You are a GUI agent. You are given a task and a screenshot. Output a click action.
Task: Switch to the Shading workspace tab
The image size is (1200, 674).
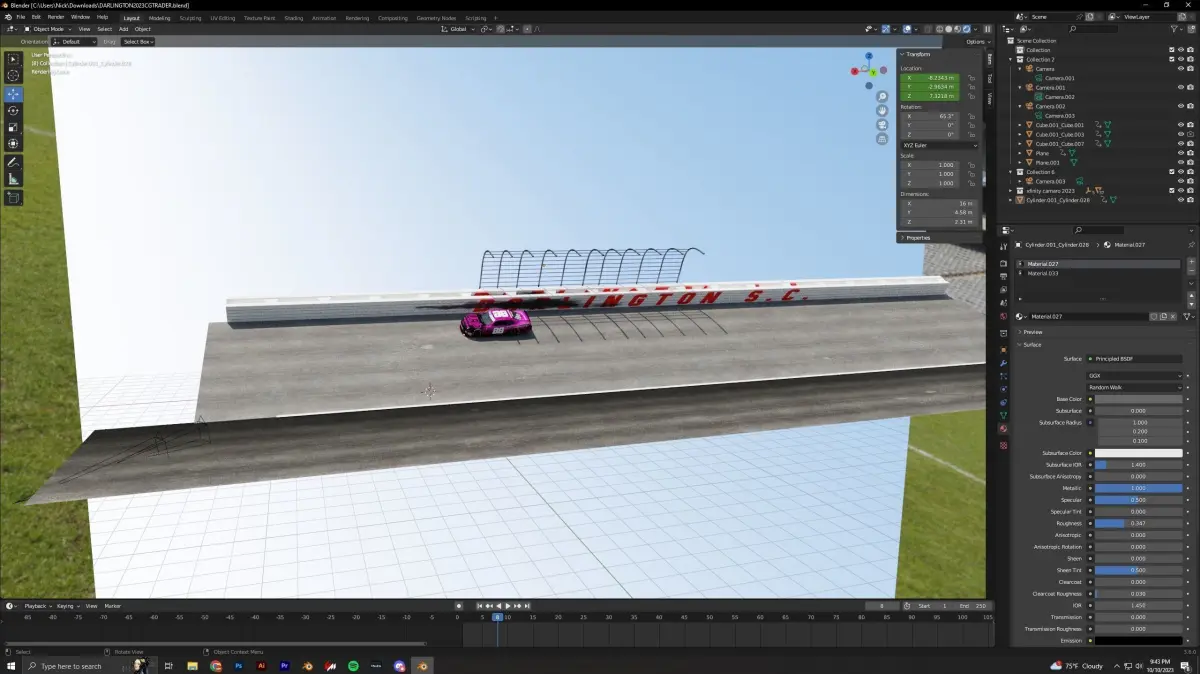tap(293, 18)
